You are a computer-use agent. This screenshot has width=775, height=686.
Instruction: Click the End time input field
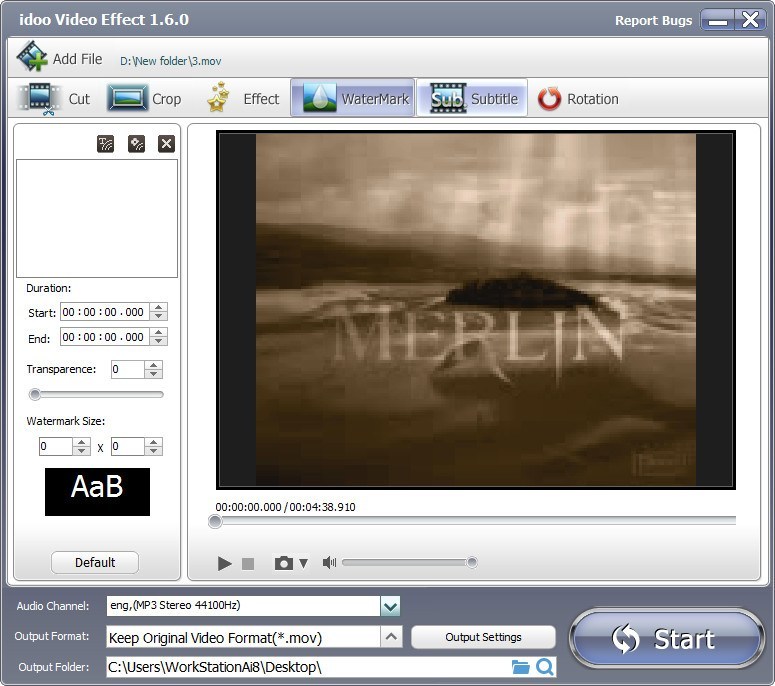click(104, 337)
